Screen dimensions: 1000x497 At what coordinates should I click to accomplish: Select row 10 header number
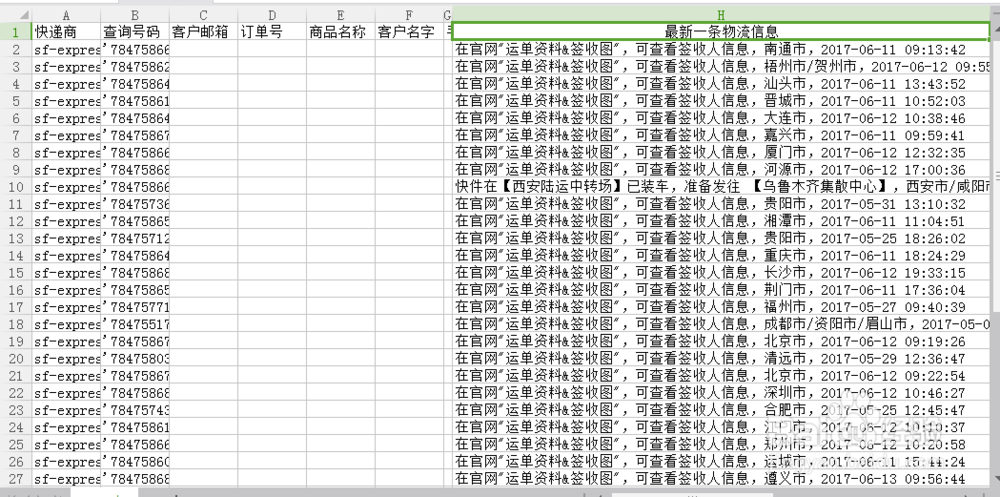click(16, 187)
